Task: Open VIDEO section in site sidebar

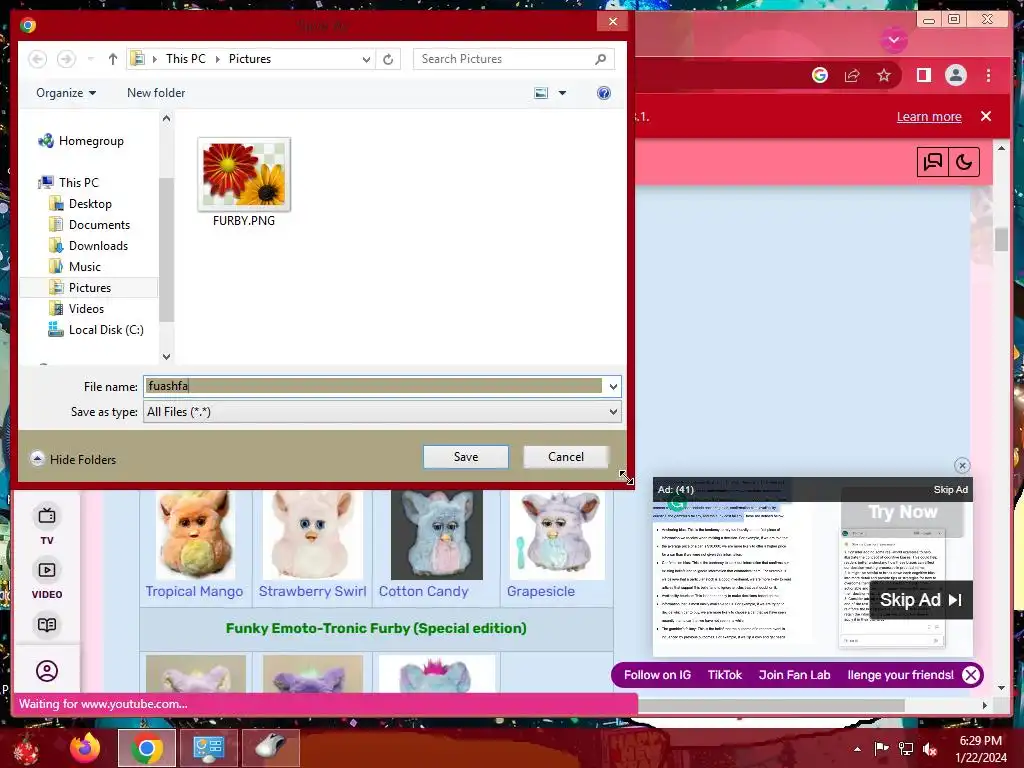Action: (47, 580)
